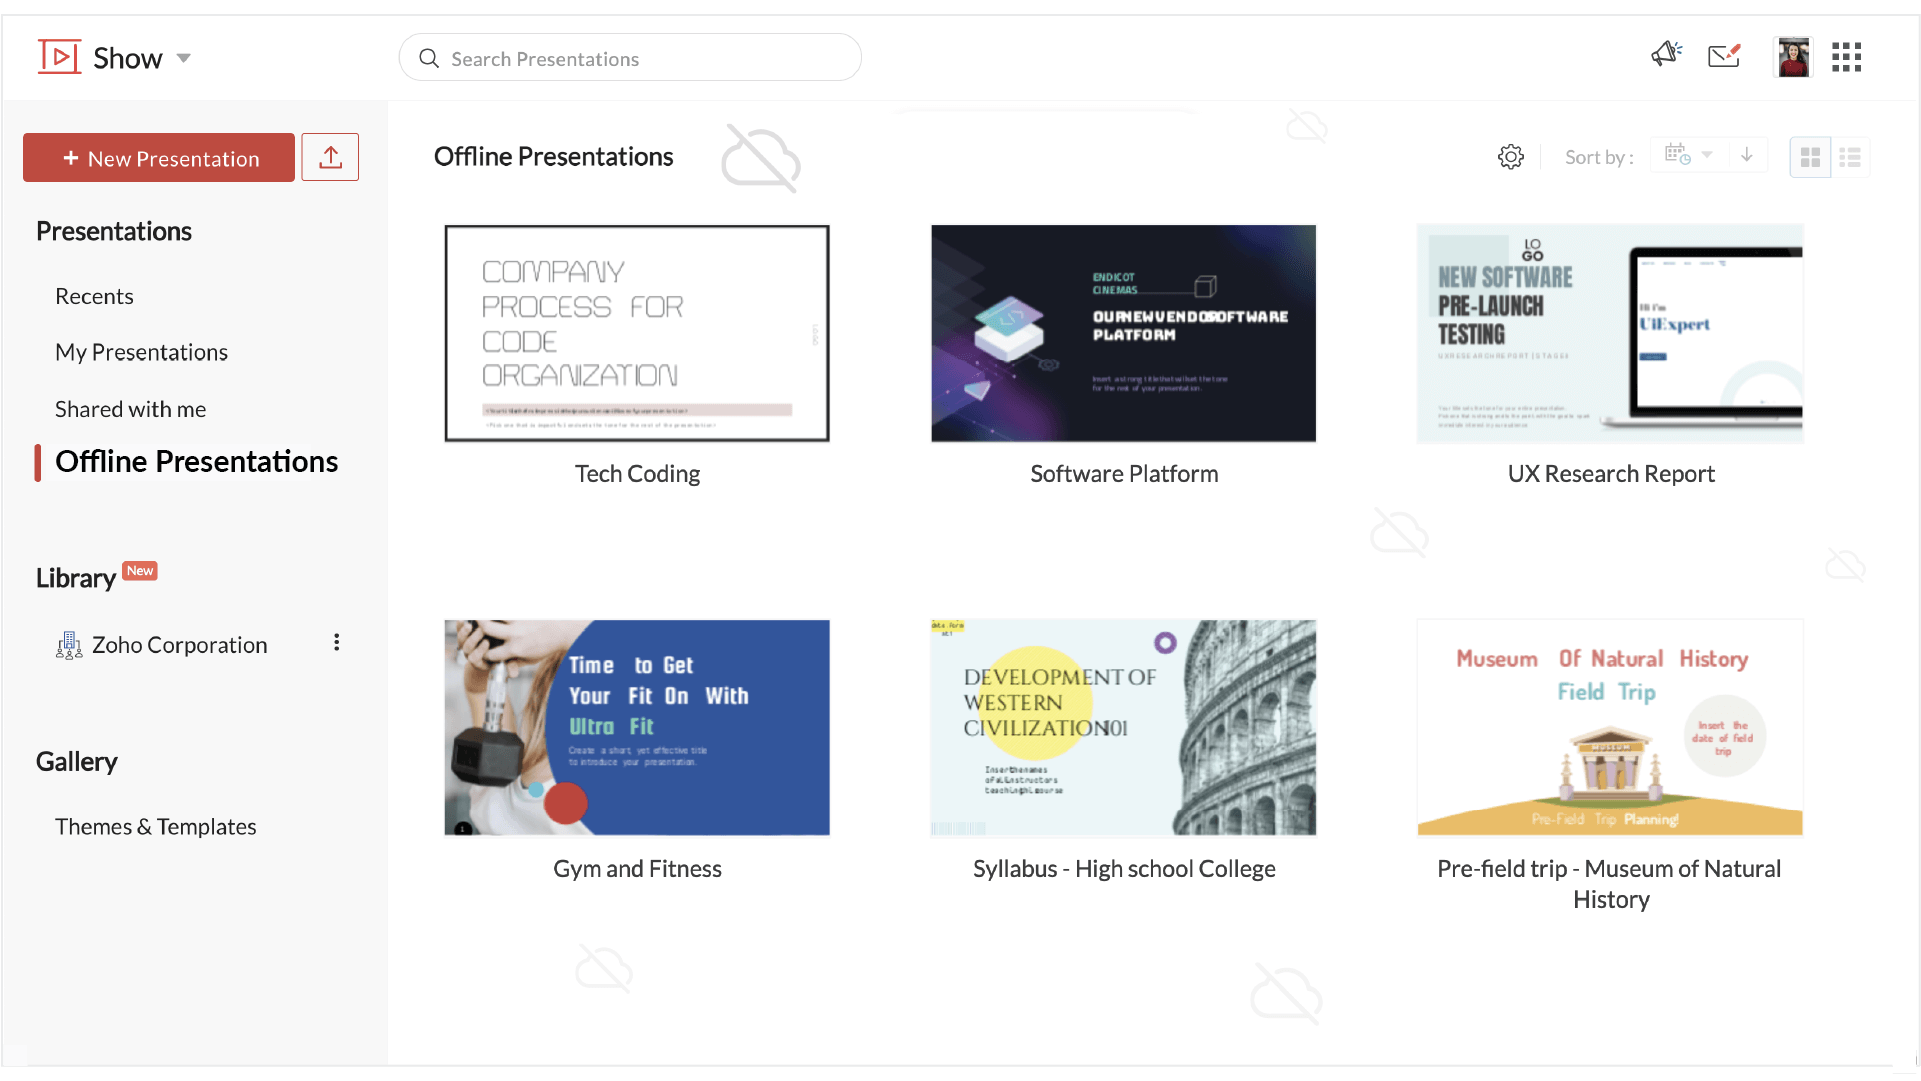Toggle offline cloud sync status icon
1921x1081 pixels.
click(x=761, y=156)
